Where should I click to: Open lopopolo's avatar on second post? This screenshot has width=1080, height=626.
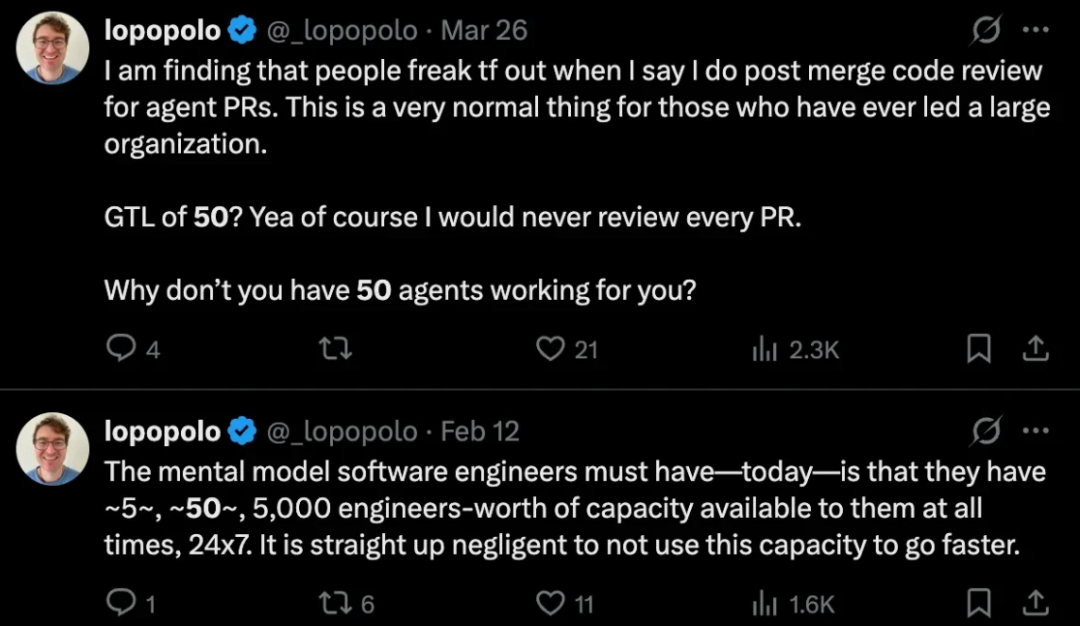(53, 448)
